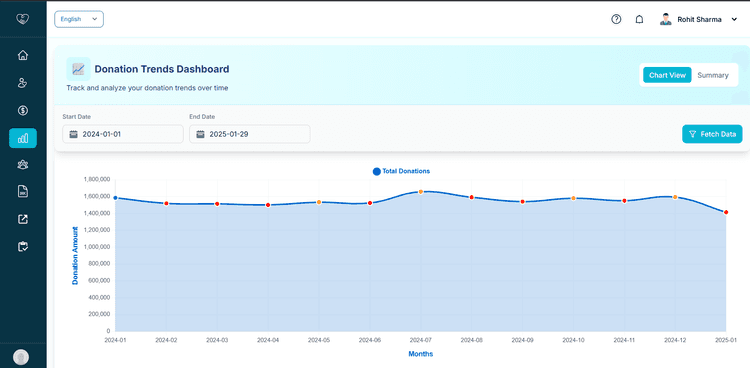Click the calendar icon in End Date field

pos(200,134)
